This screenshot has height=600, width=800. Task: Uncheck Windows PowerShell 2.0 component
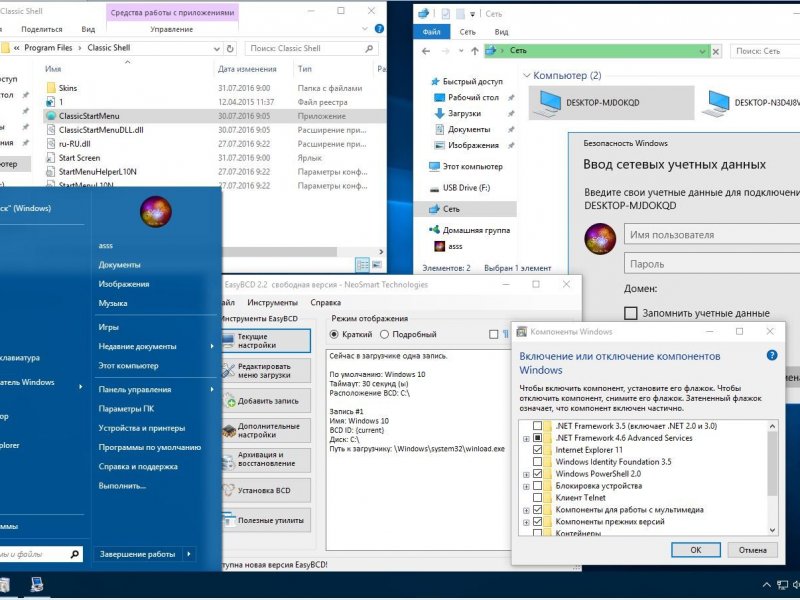pyautogui.click(x=537, y=473)
